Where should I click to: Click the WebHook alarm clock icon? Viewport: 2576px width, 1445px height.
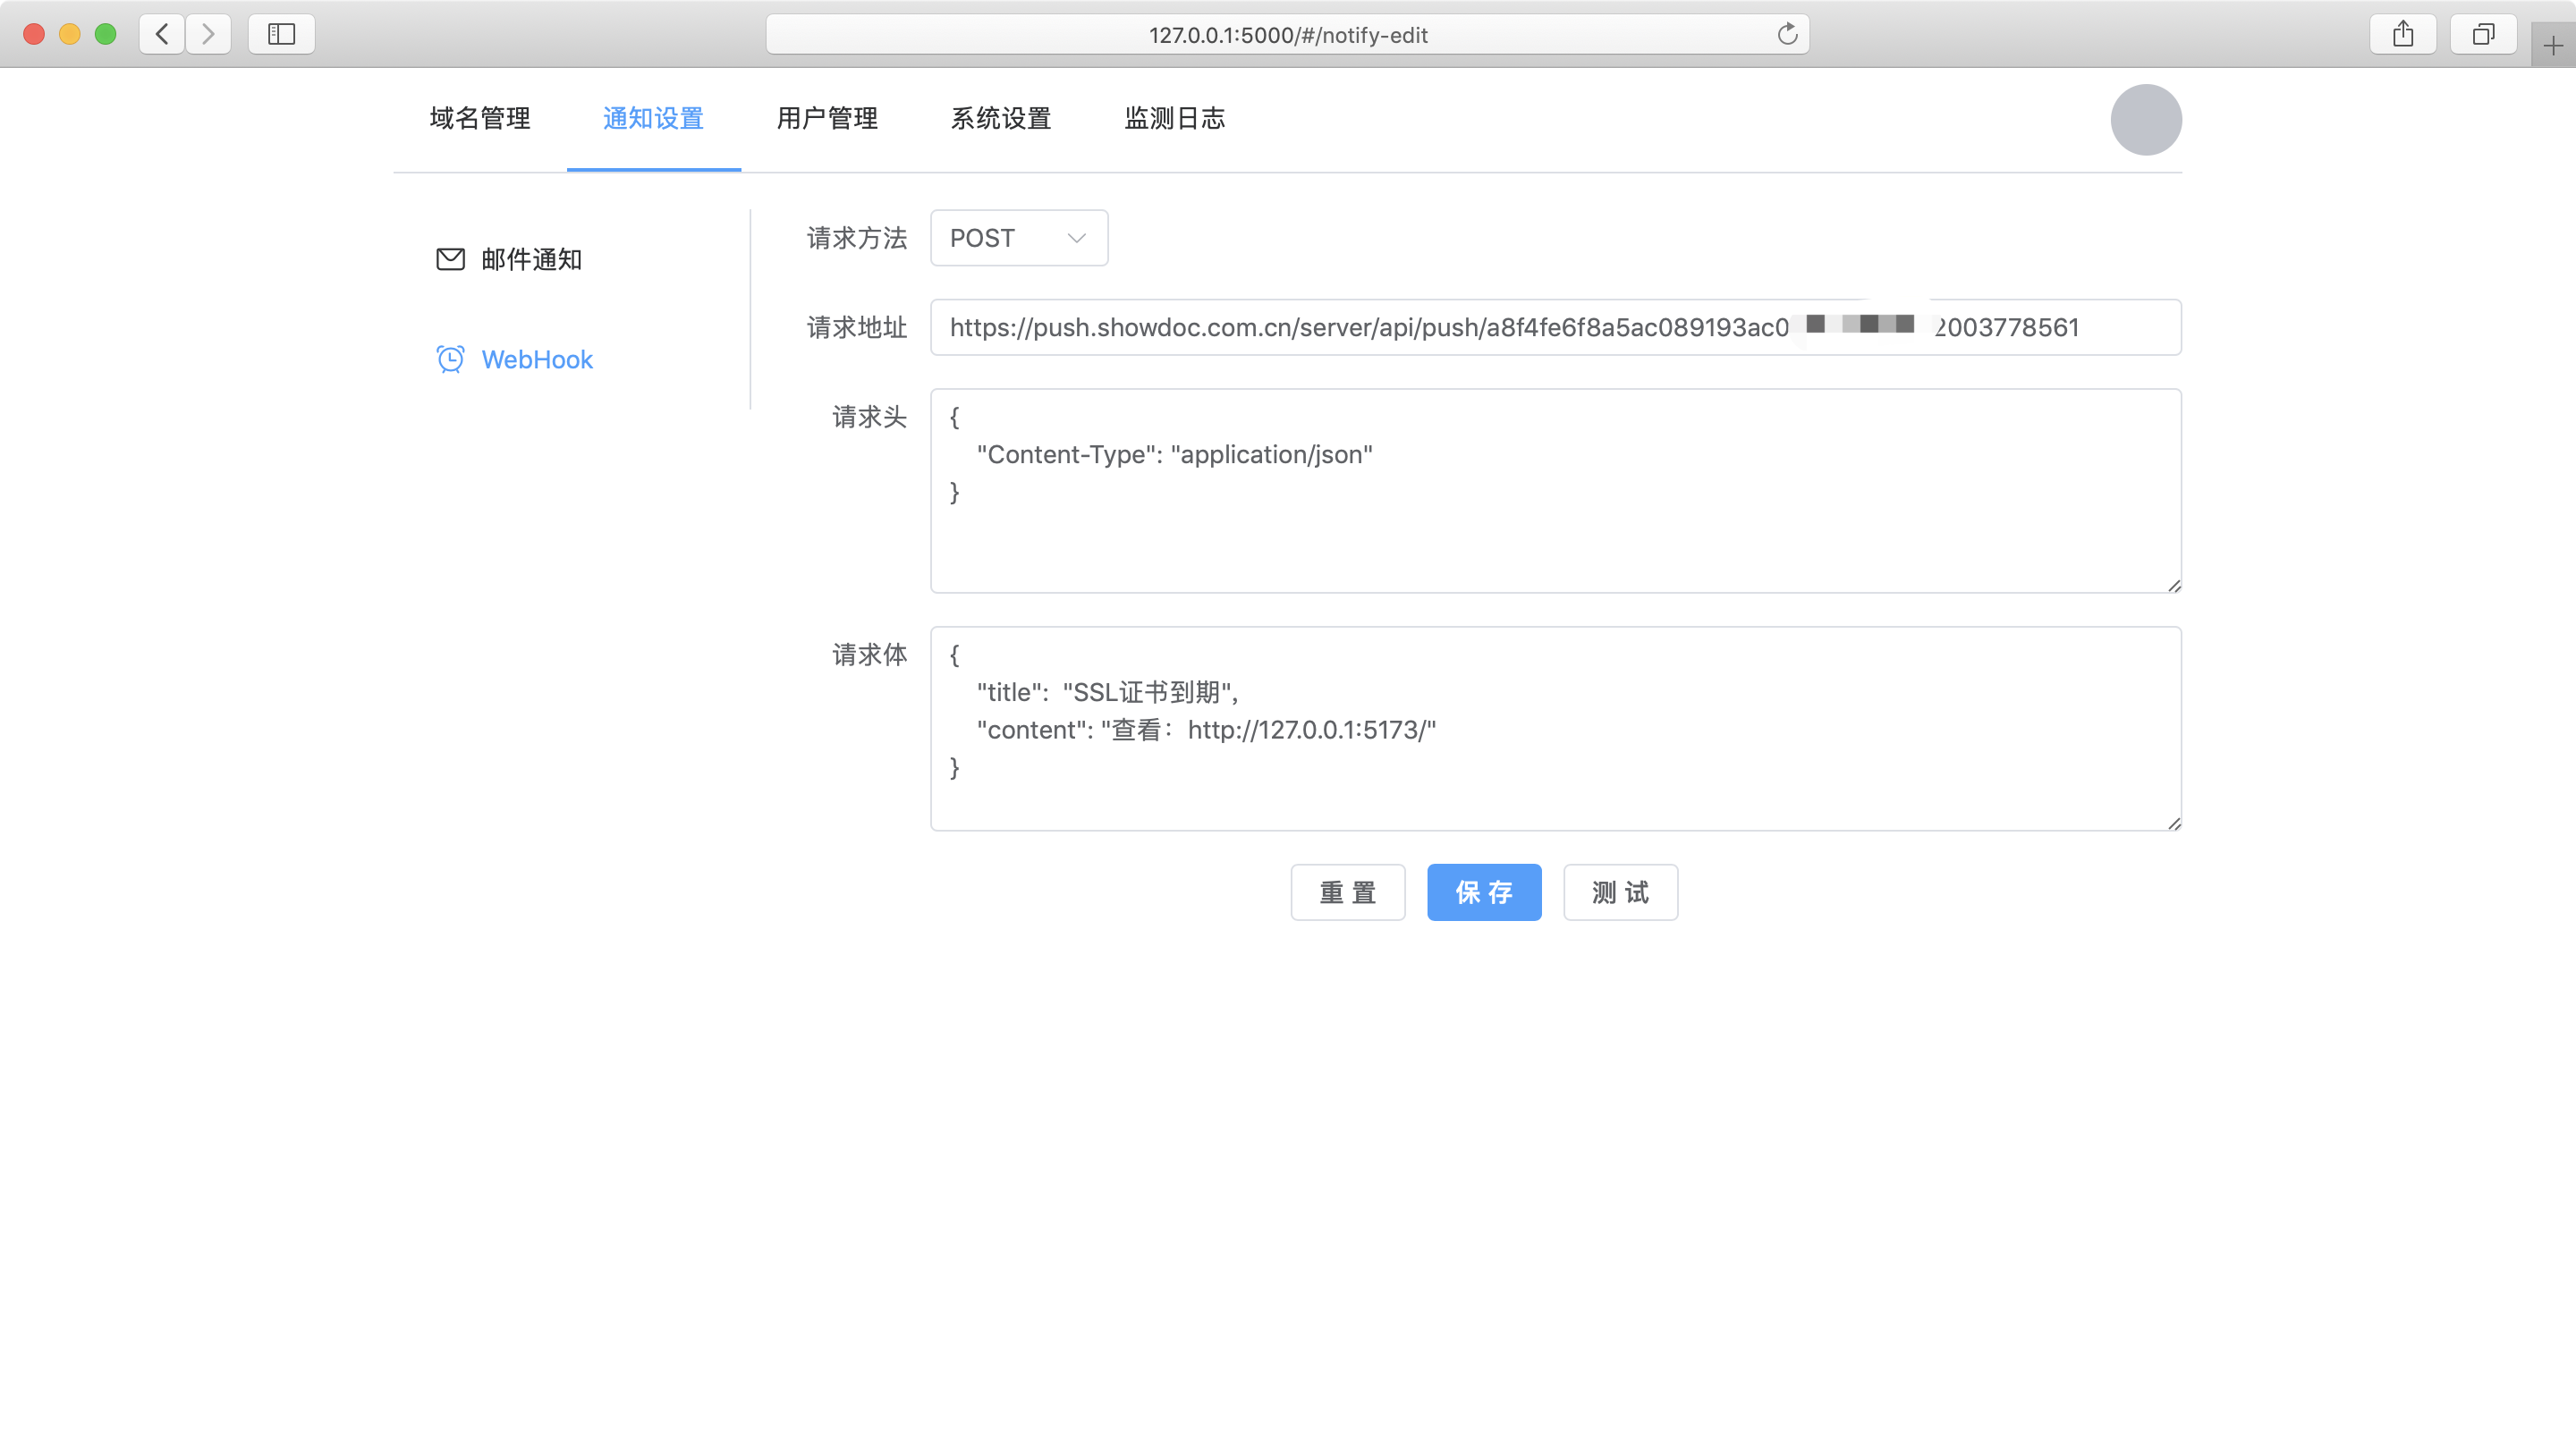pos(450,359)
